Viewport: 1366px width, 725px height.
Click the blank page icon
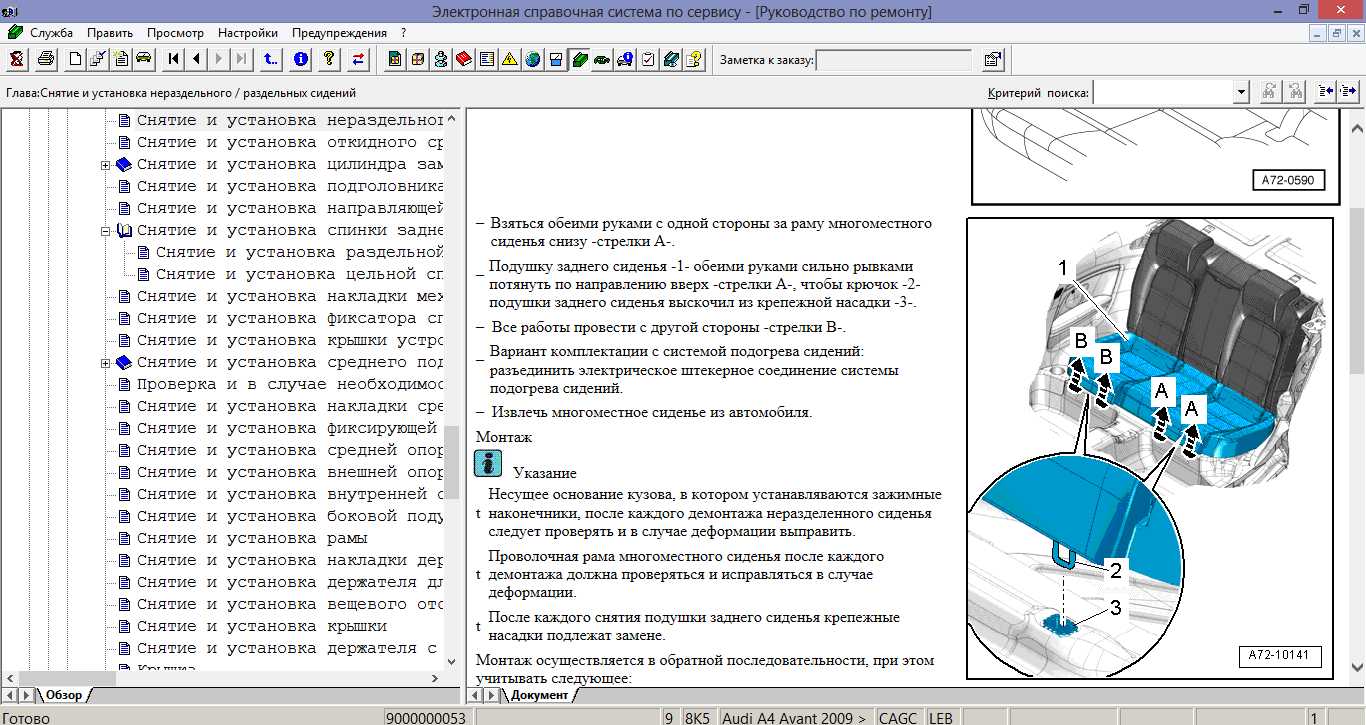[75, 59]
